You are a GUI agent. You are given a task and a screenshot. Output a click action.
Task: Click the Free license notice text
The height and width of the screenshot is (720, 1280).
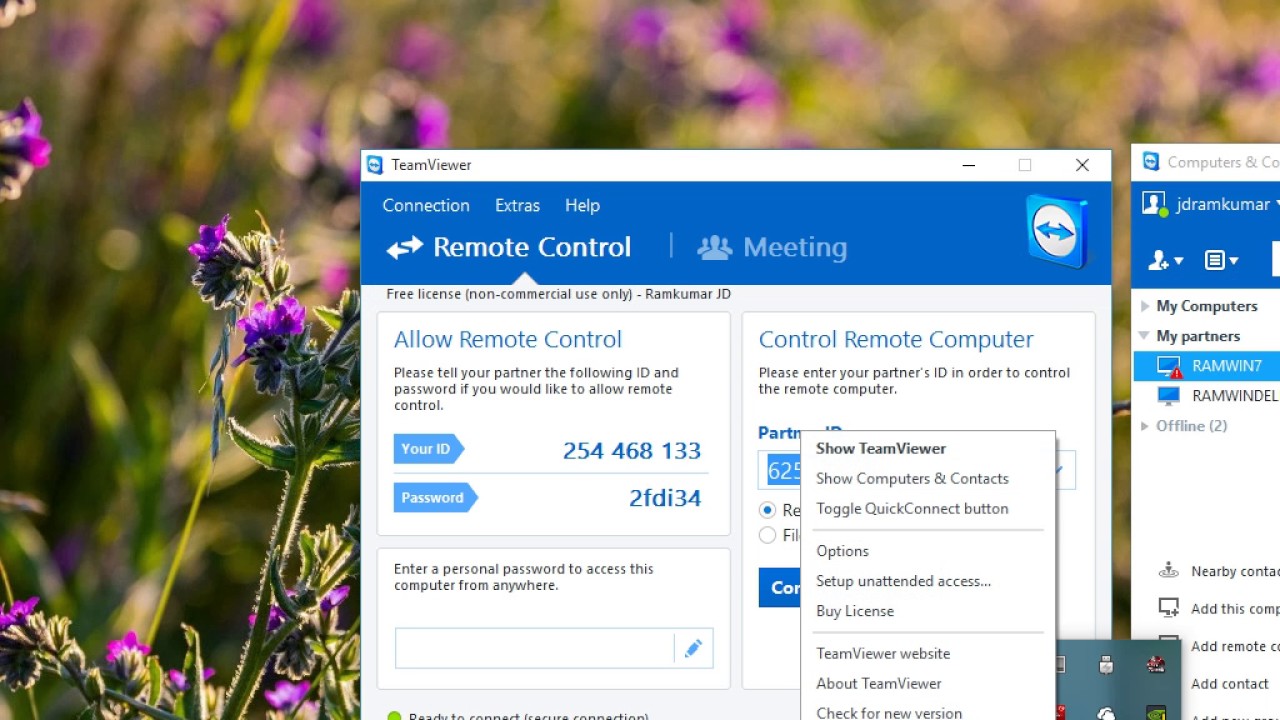point(559,294)
